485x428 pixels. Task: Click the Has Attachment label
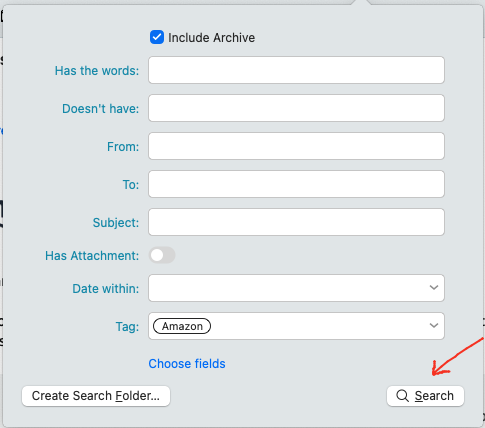(92, 256)
